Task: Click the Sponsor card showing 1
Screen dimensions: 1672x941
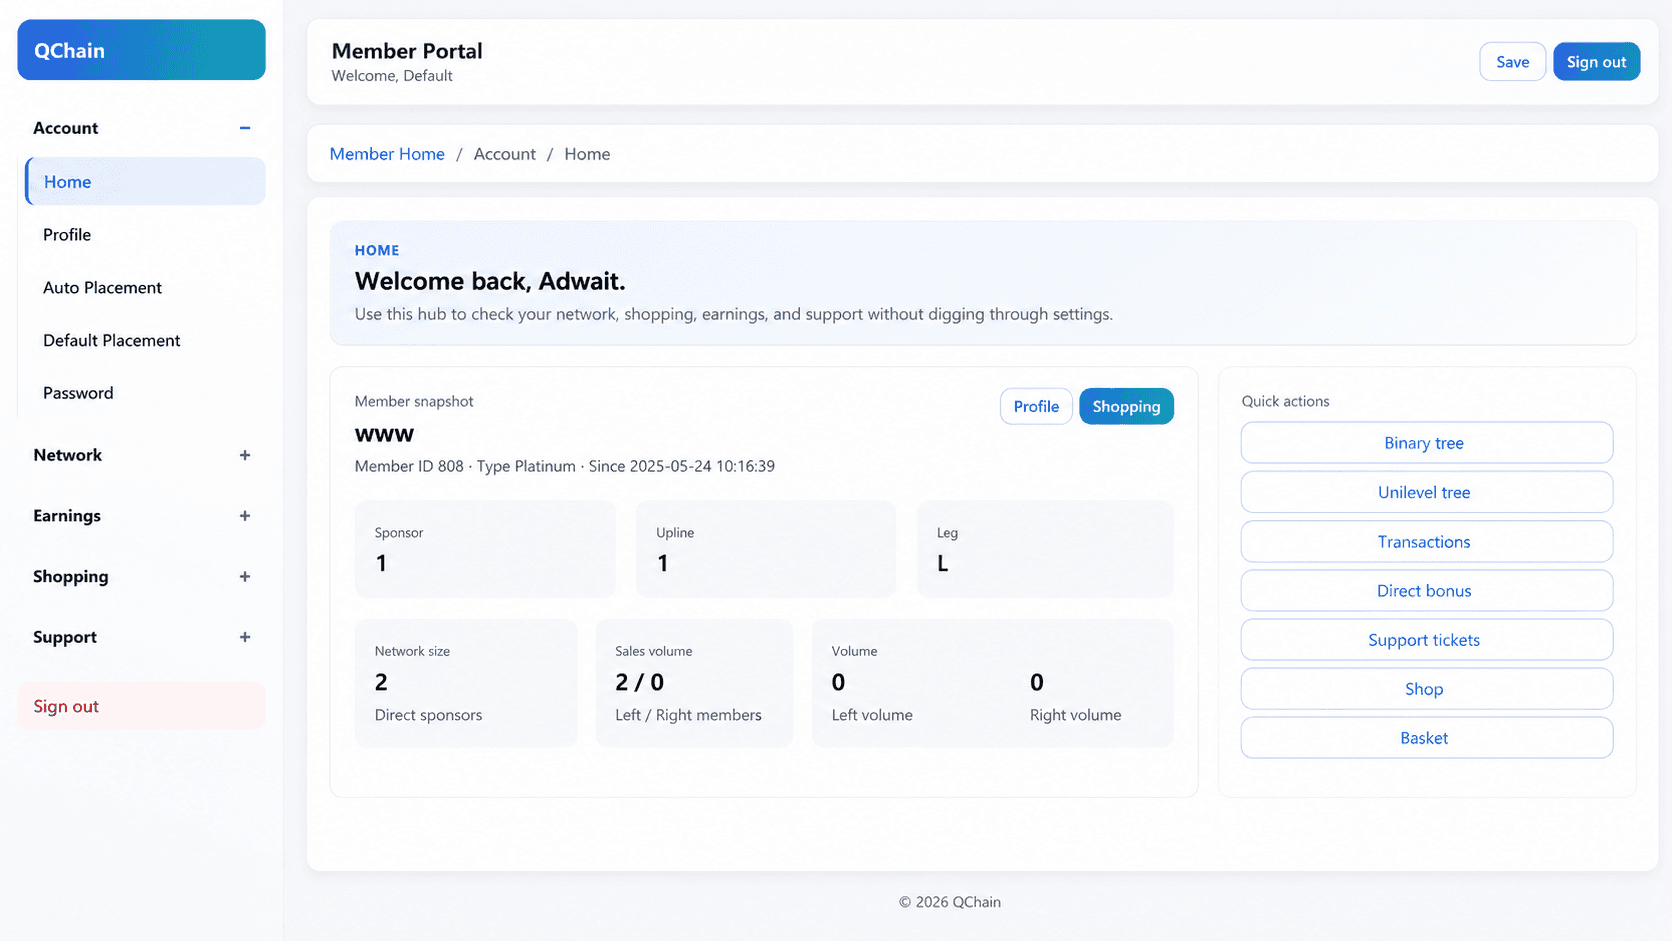Action: pos(485,549)
